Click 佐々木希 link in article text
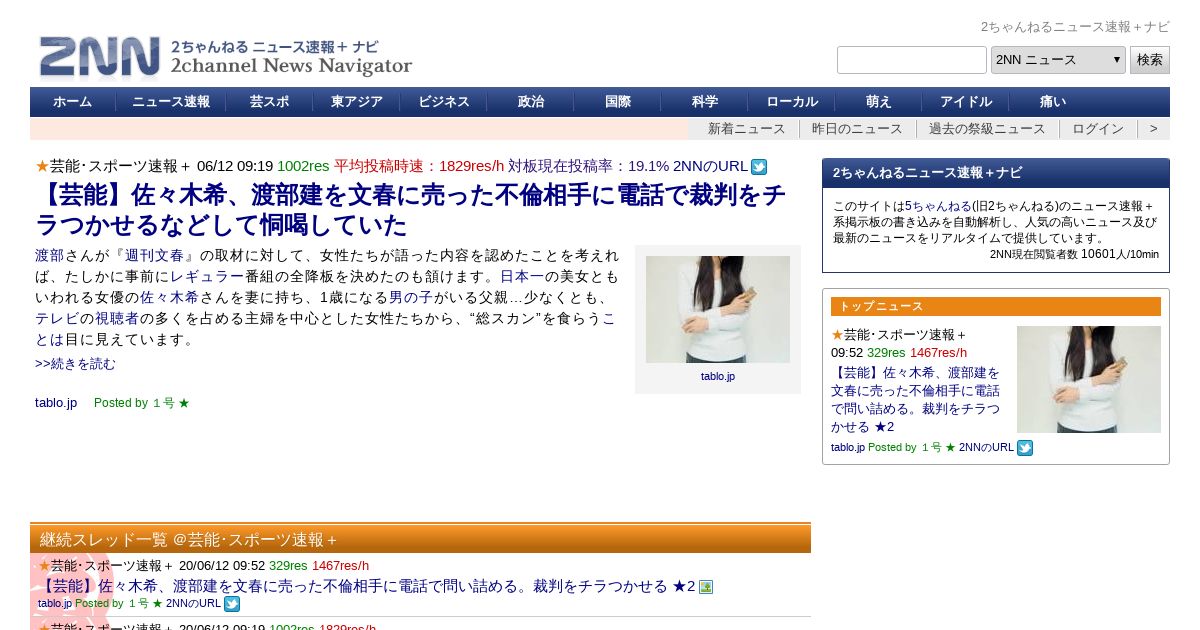 coord(169,297)
